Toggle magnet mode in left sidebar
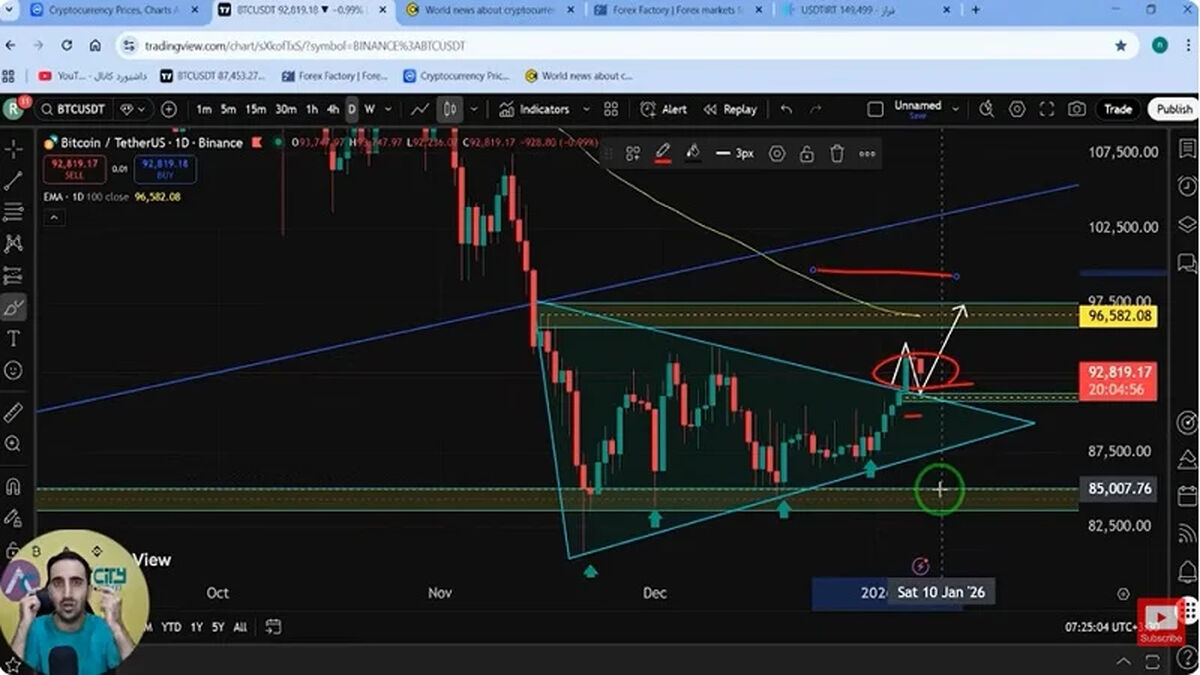Viewport: 1200px width, 675px height. pos(14,487)
